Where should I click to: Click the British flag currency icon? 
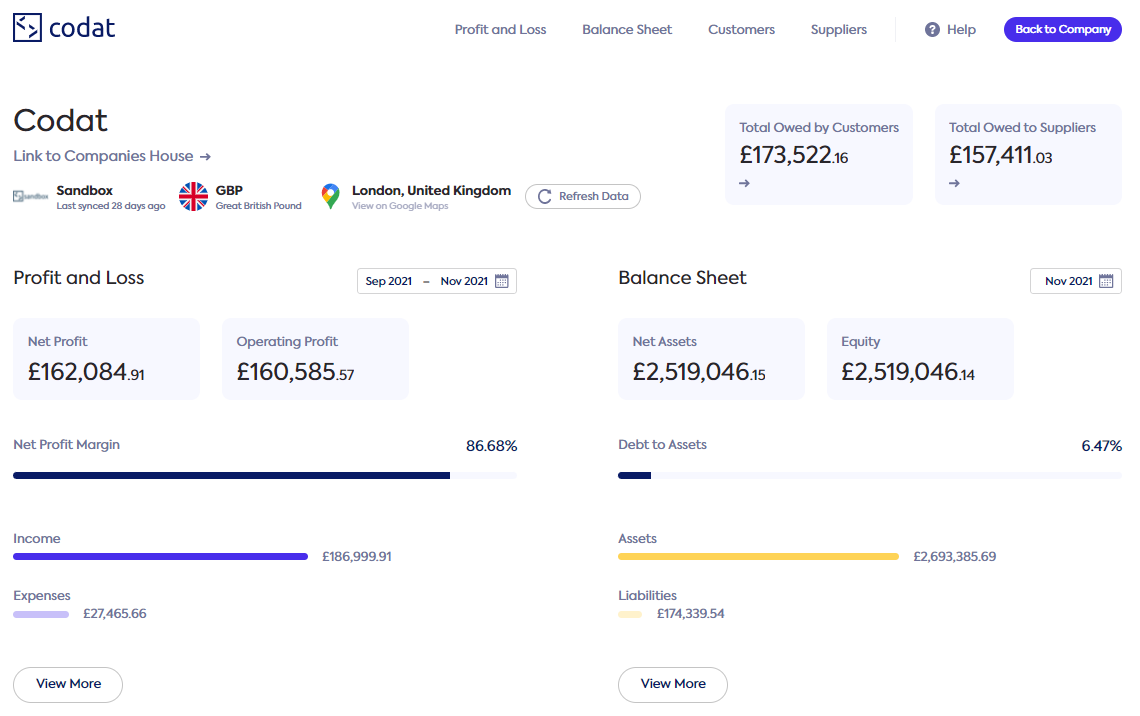pos(193,197)
